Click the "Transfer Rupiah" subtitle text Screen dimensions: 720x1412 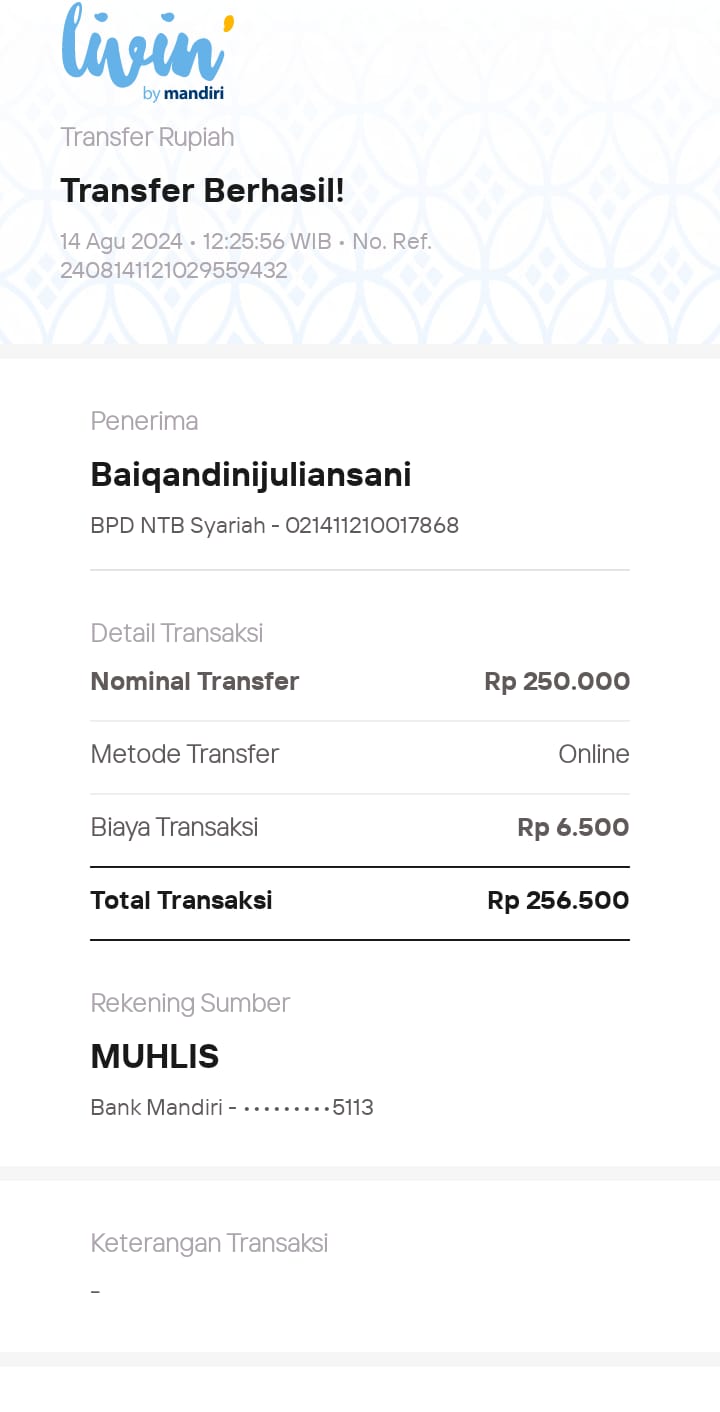coord(147,137)
